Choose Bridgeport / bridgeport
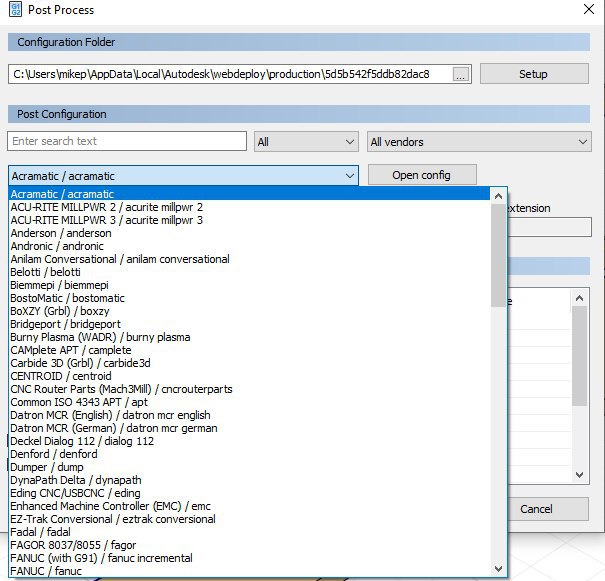605x581 pixels. 249,324
